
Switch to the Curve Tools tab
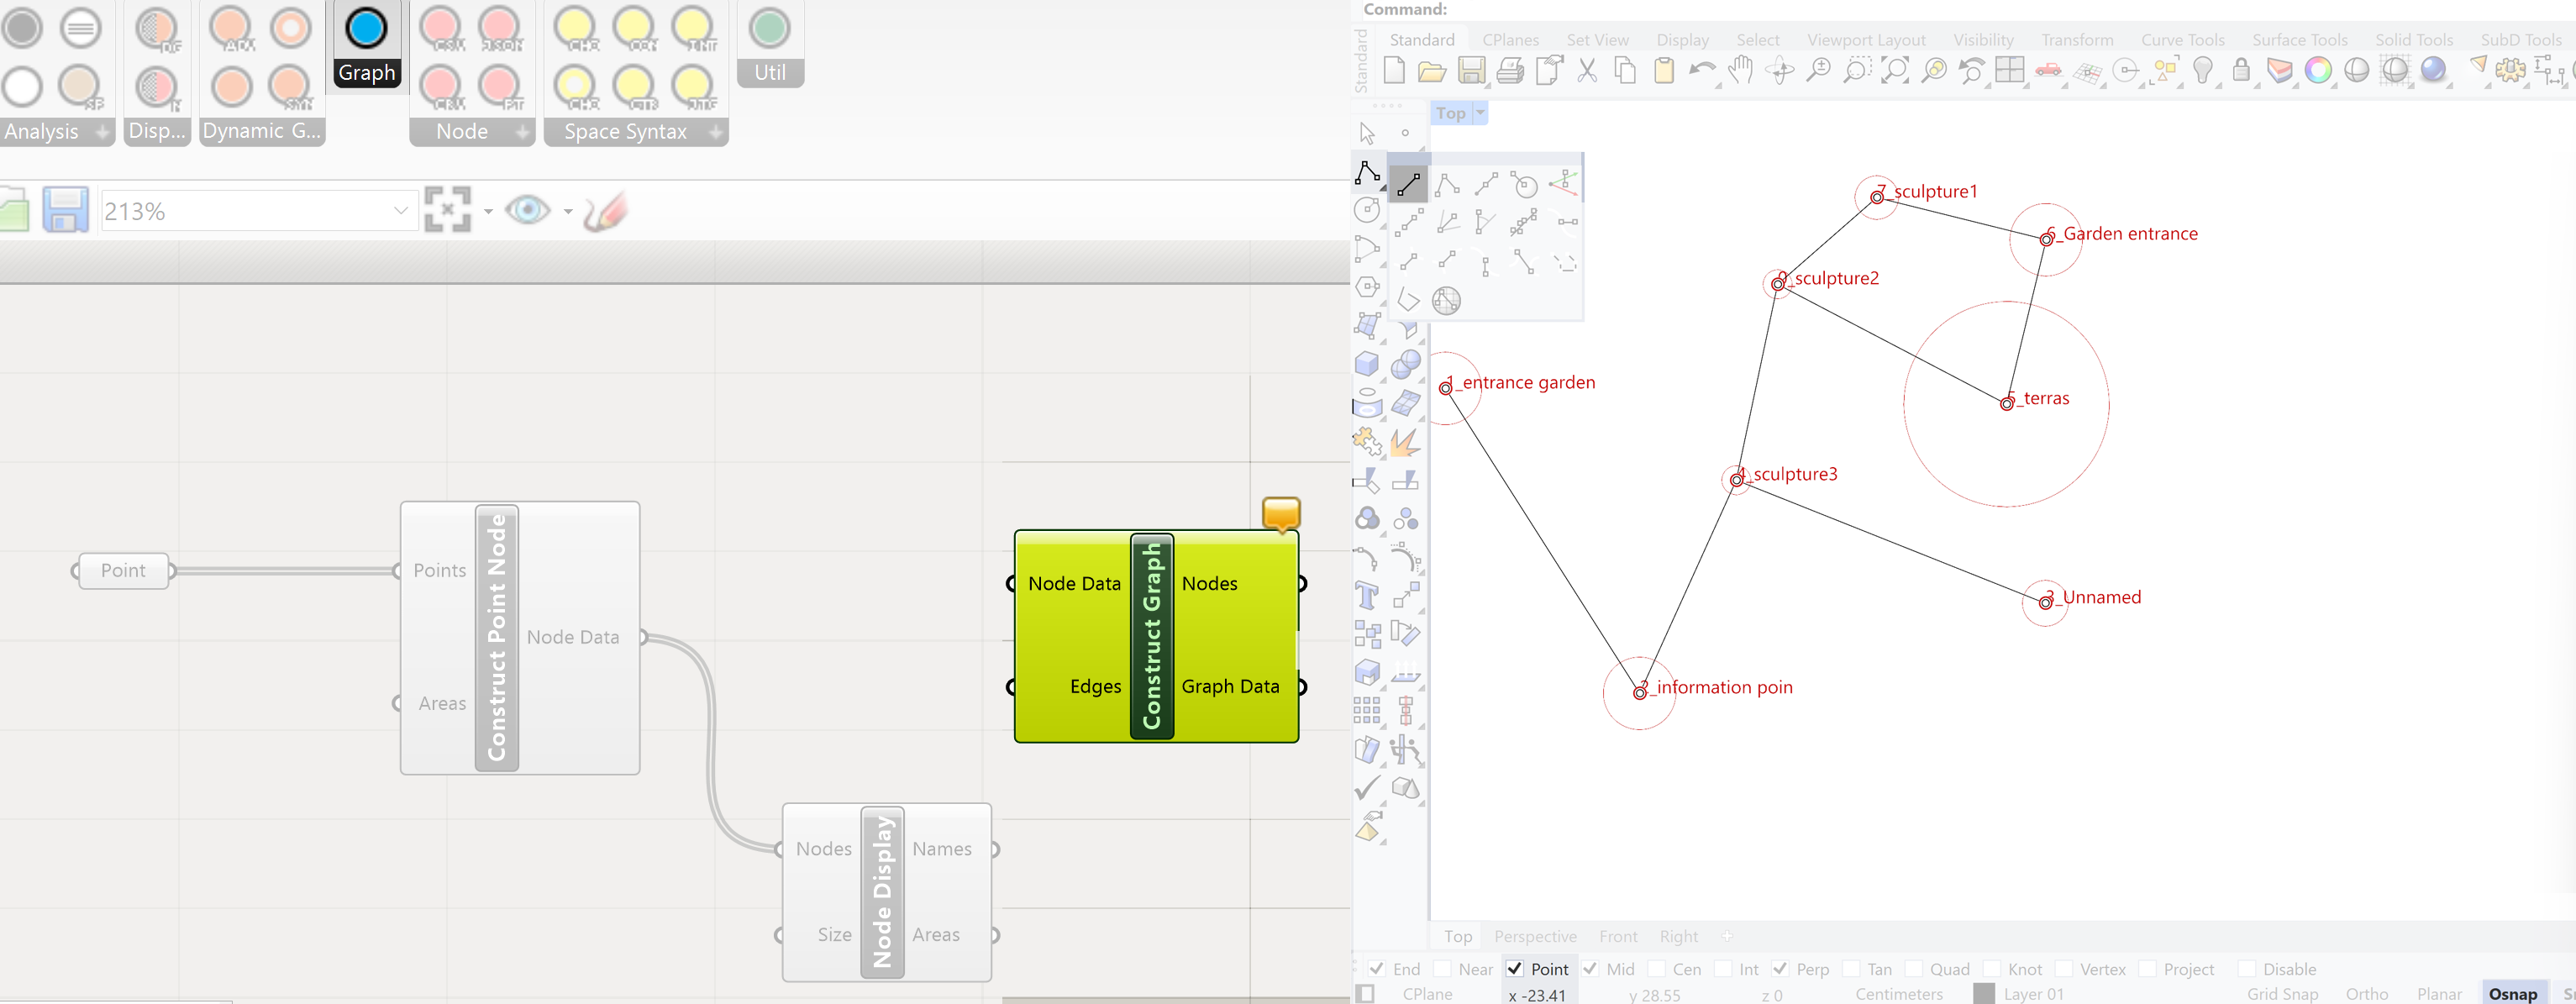tap(2182, 40)
